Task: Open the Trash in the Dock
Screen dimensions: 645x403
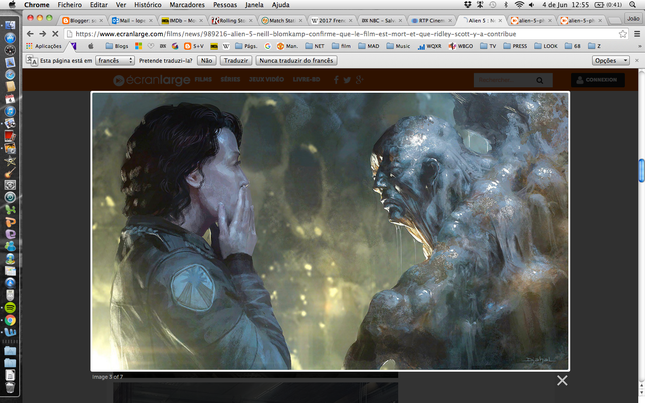Action: click(10, 387)
